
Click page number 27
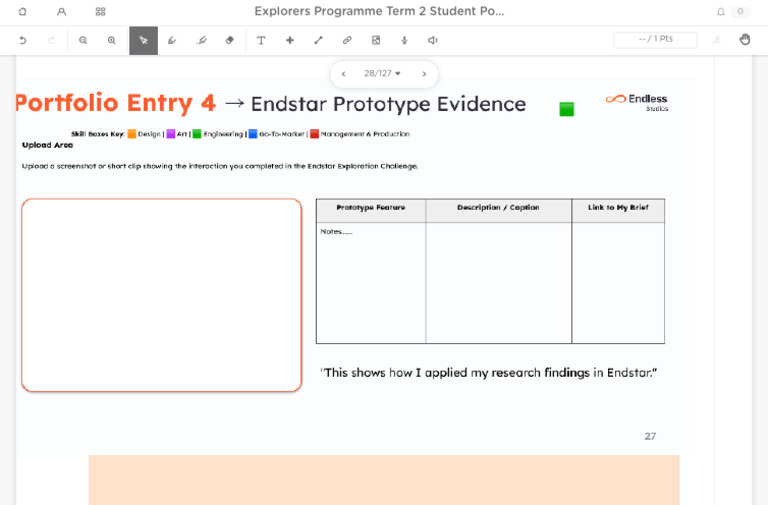click(650, 436)
